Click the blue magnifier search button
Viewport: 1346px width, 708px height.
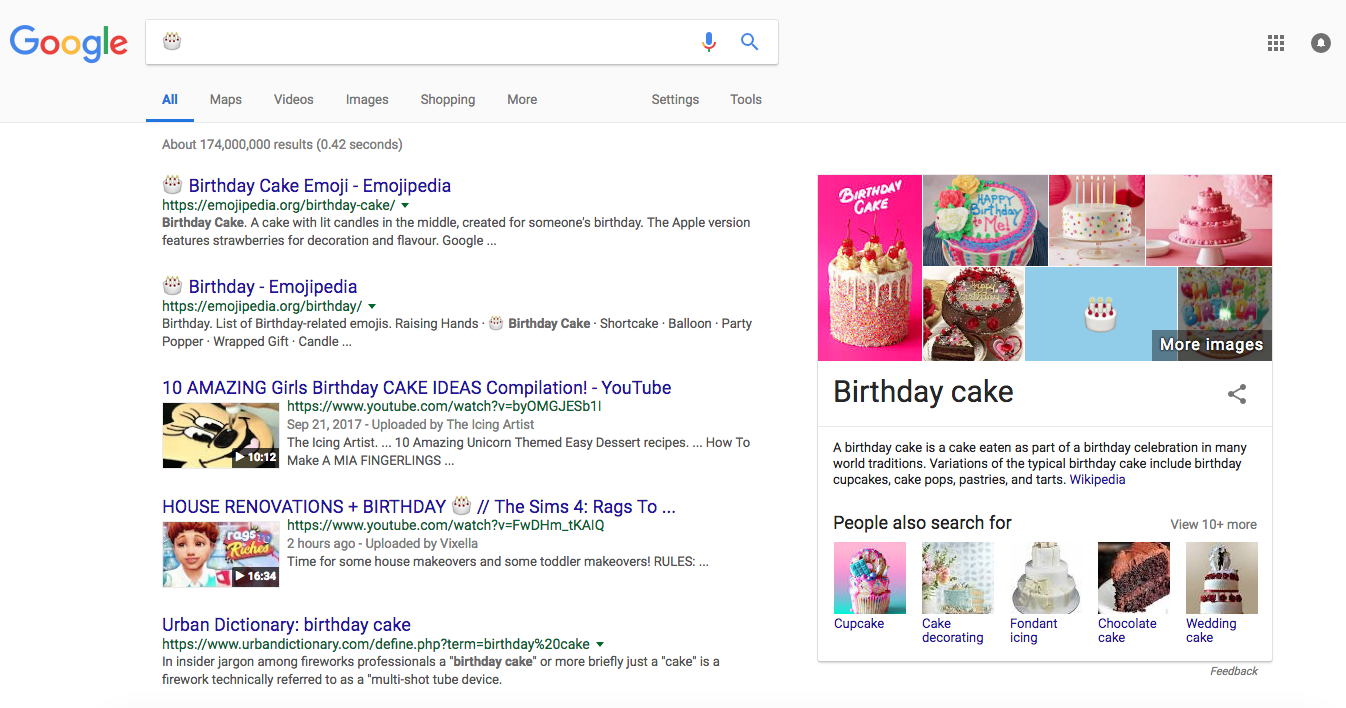(749, 42)
